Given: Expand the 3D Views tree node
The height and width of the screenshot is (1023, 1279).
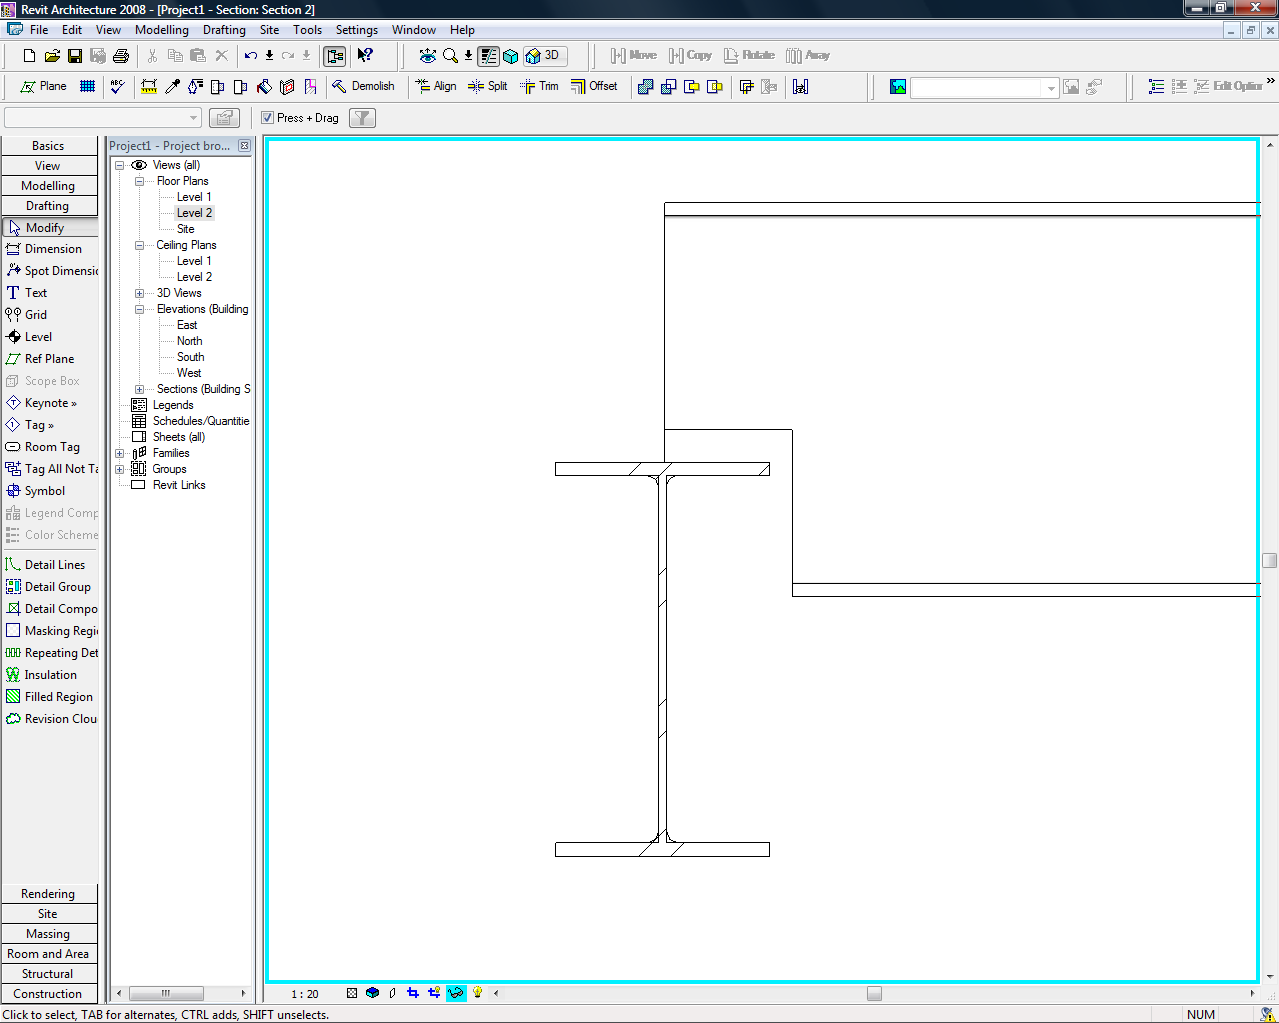Looking at the screenshot, I should 140,293.
